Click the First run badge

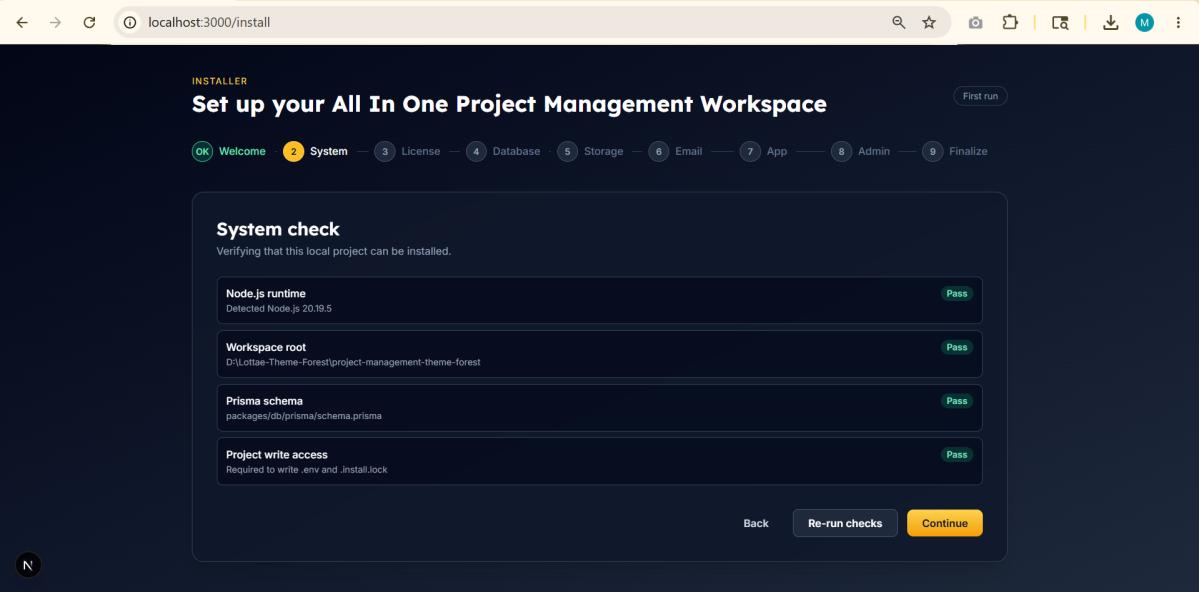[980, 96]
